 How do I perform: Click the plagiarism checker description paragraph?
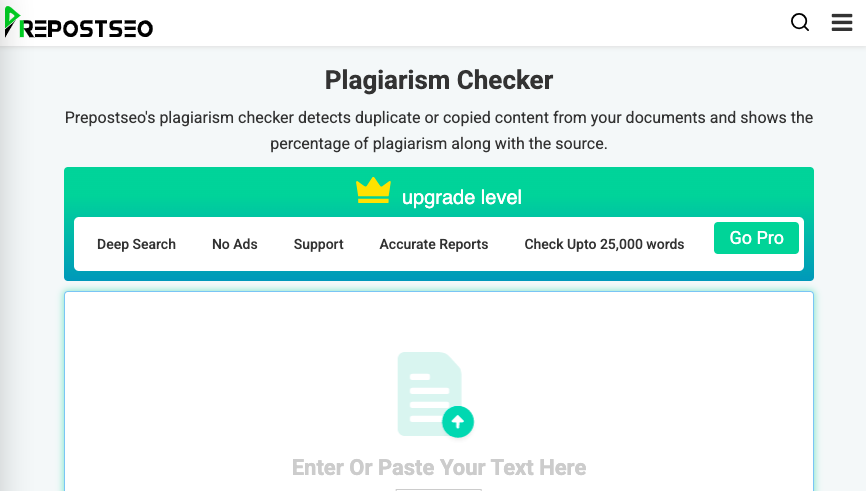[x=439, y=131]
